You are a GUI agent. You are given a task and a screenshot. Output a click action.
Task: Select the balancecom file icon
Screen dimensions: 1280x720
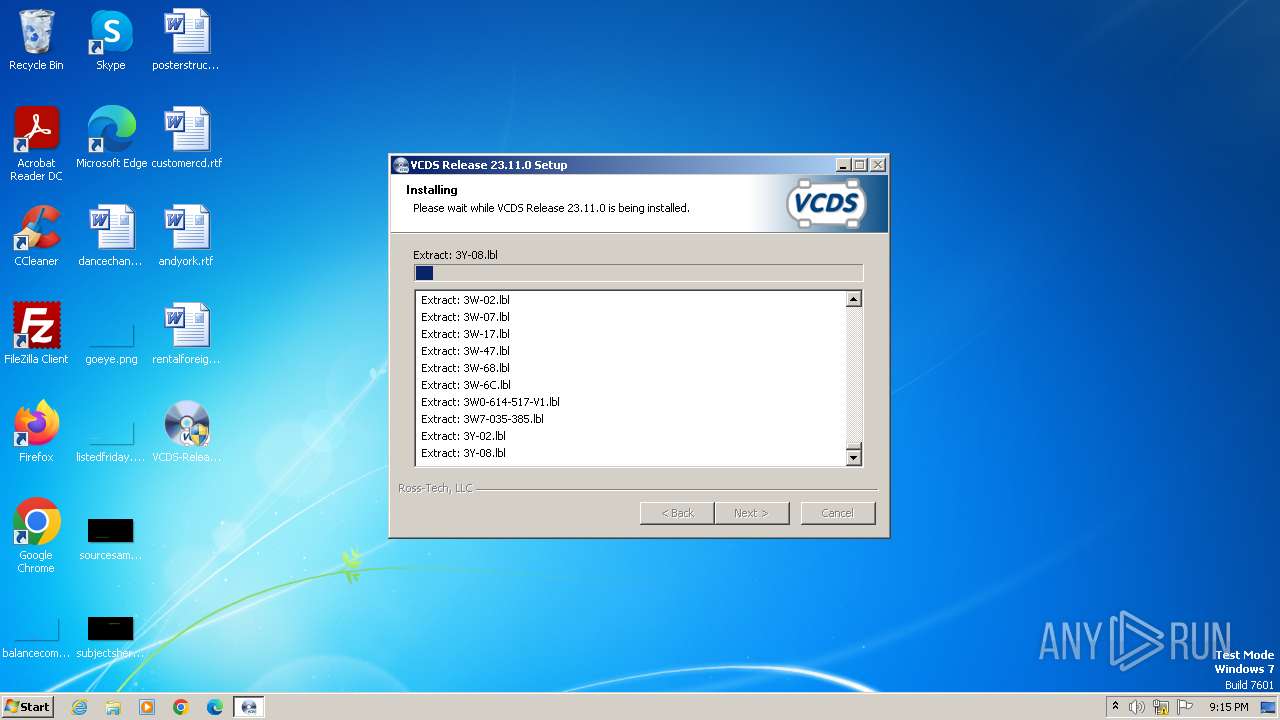36,636
